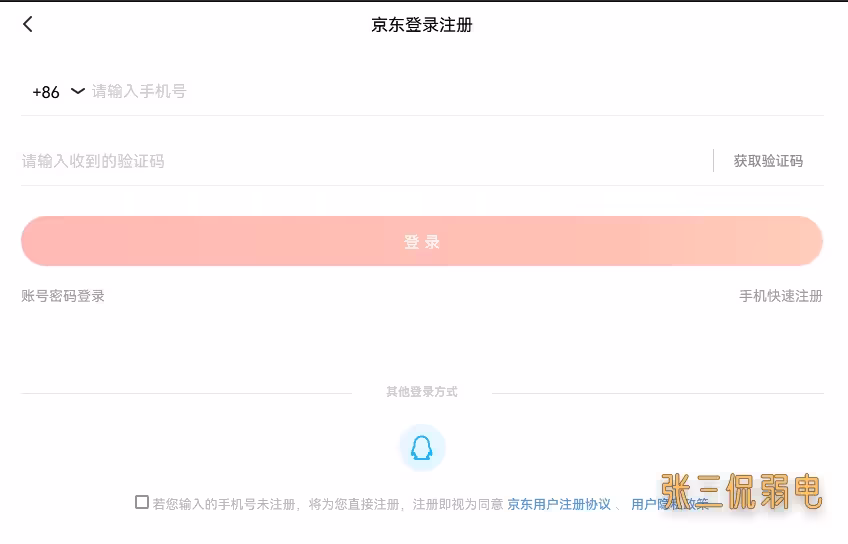
Task: Expand the country code chevron beside +86
Action: 78,91
